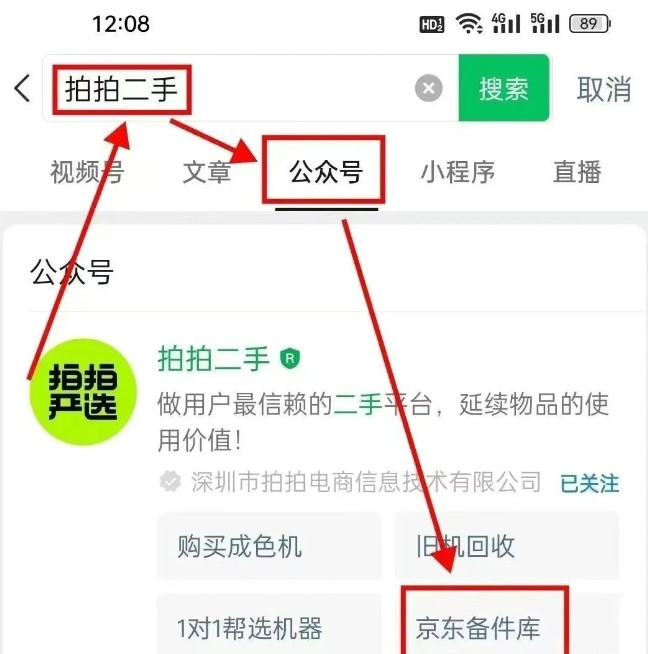Open the 旧机回收 menu entry
The image size is (648, 654).
506,546
